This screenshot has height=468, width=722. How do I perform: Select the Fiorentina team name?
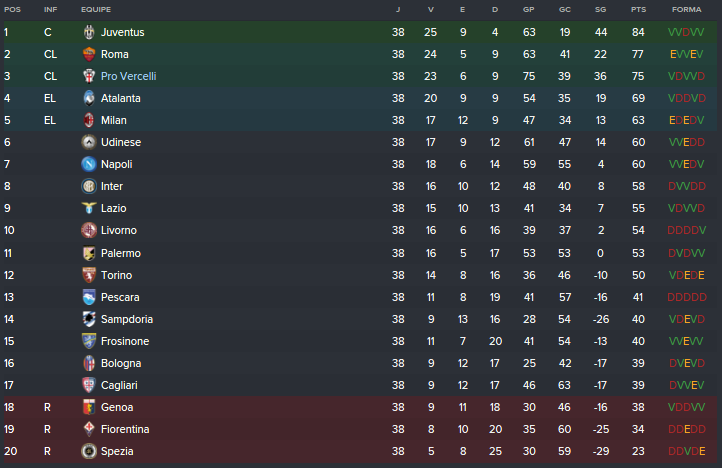click(x=125, y=429)
